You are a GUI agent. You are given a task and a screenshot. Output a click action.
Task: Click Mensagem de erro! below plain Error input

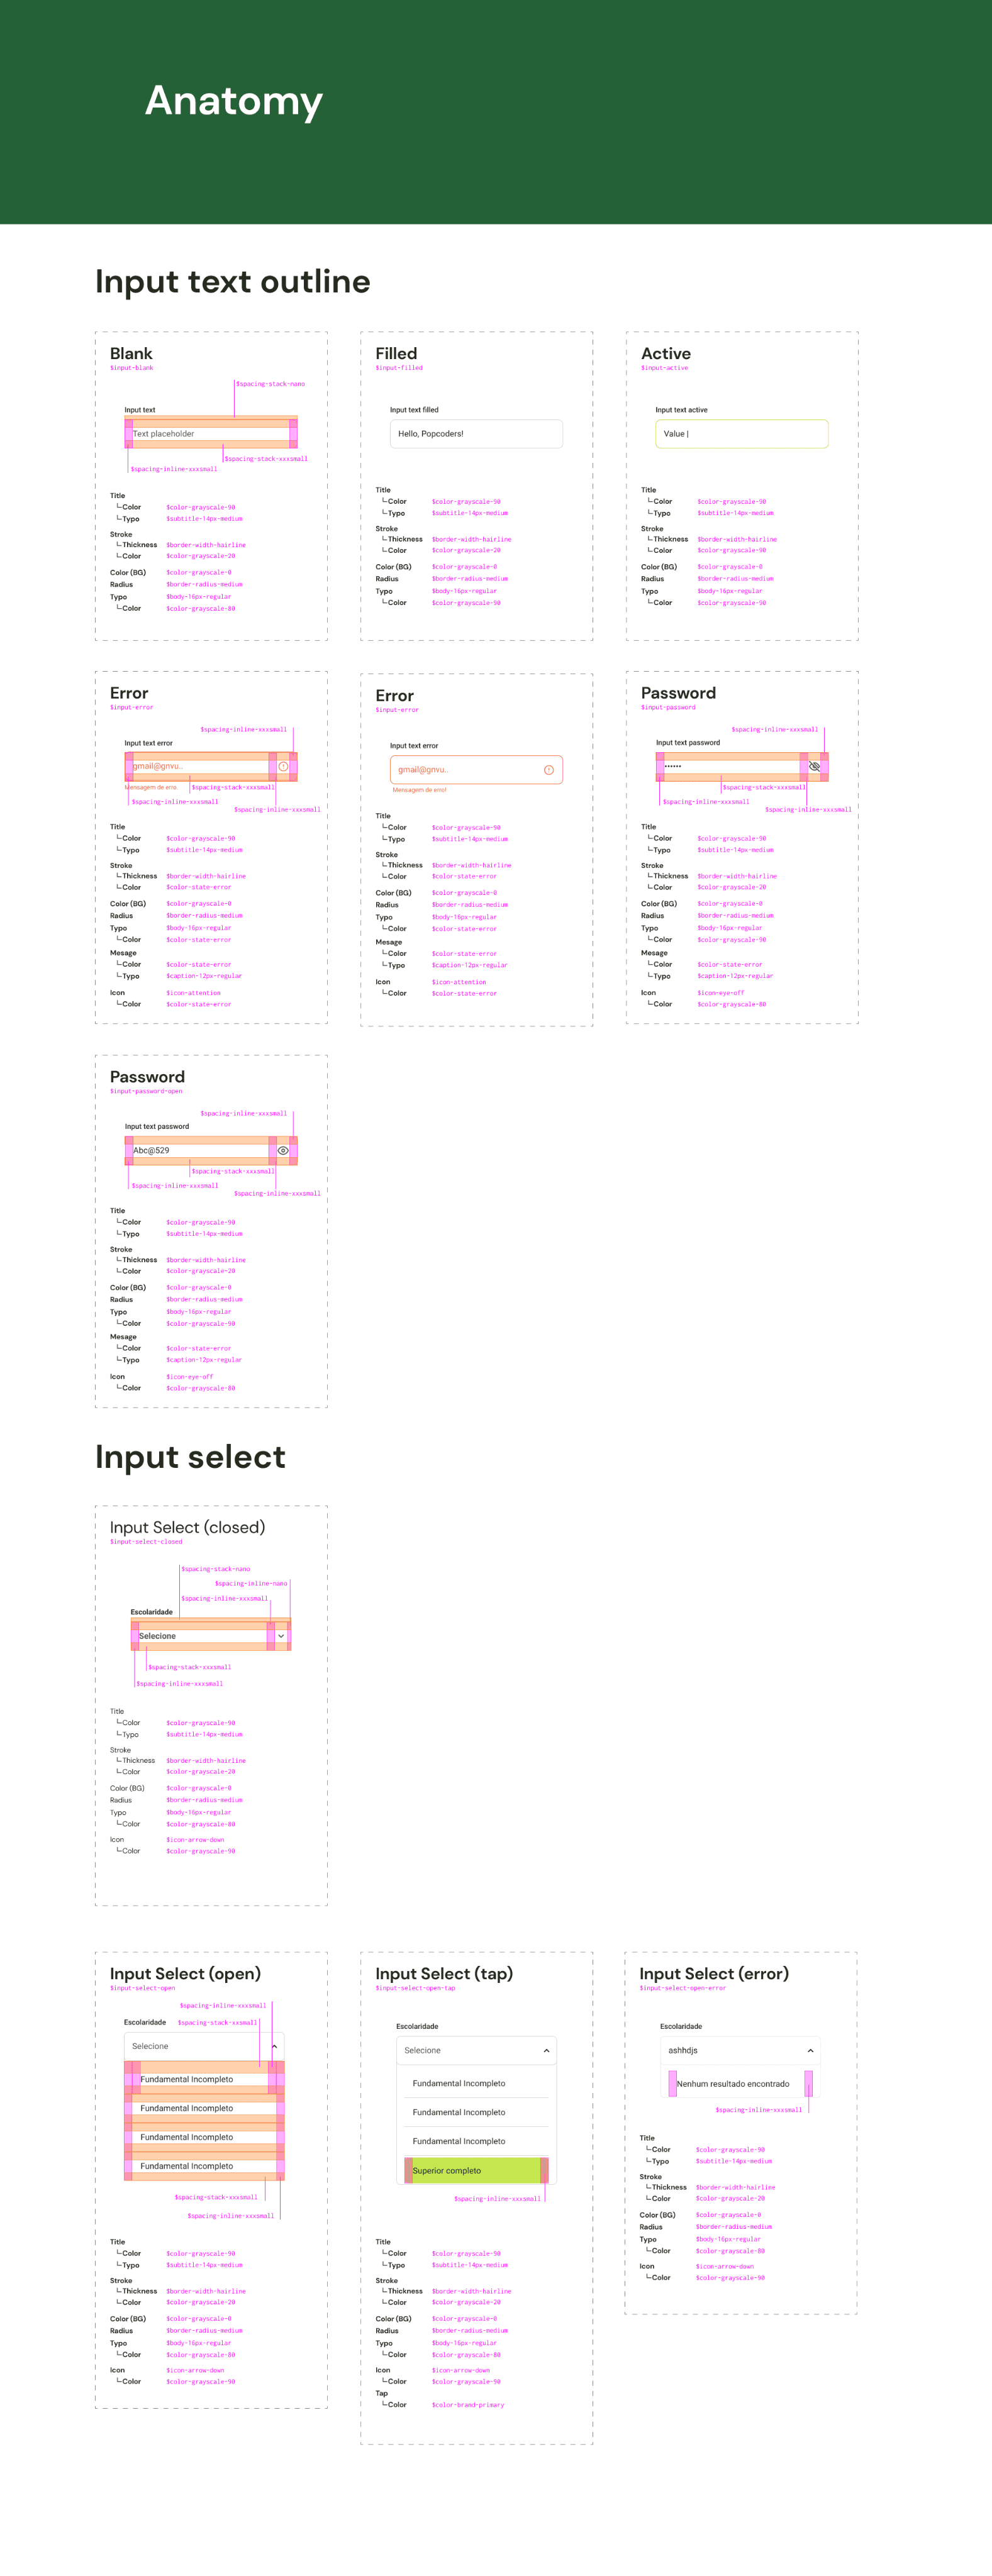(419, 790)
